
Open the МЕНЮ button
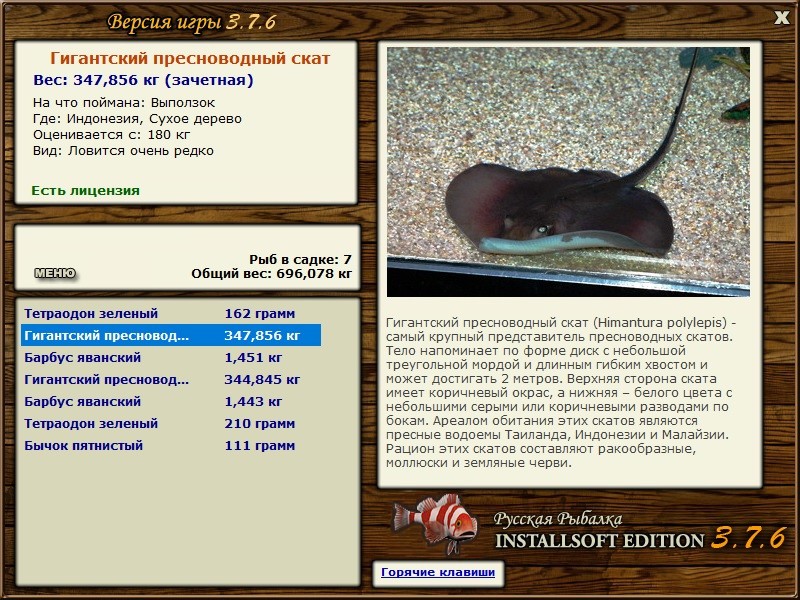55,273
